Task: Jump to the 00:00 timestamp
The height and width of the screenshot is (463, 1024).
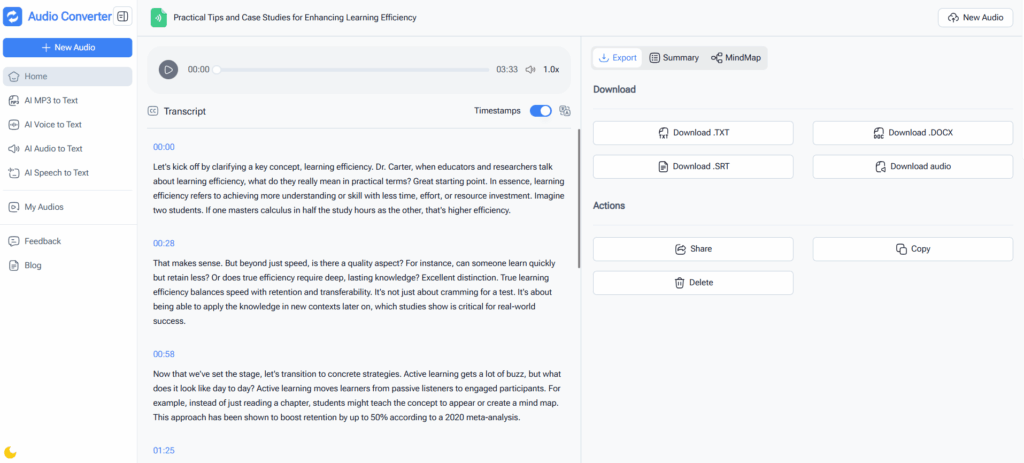Action: (164, 147)
